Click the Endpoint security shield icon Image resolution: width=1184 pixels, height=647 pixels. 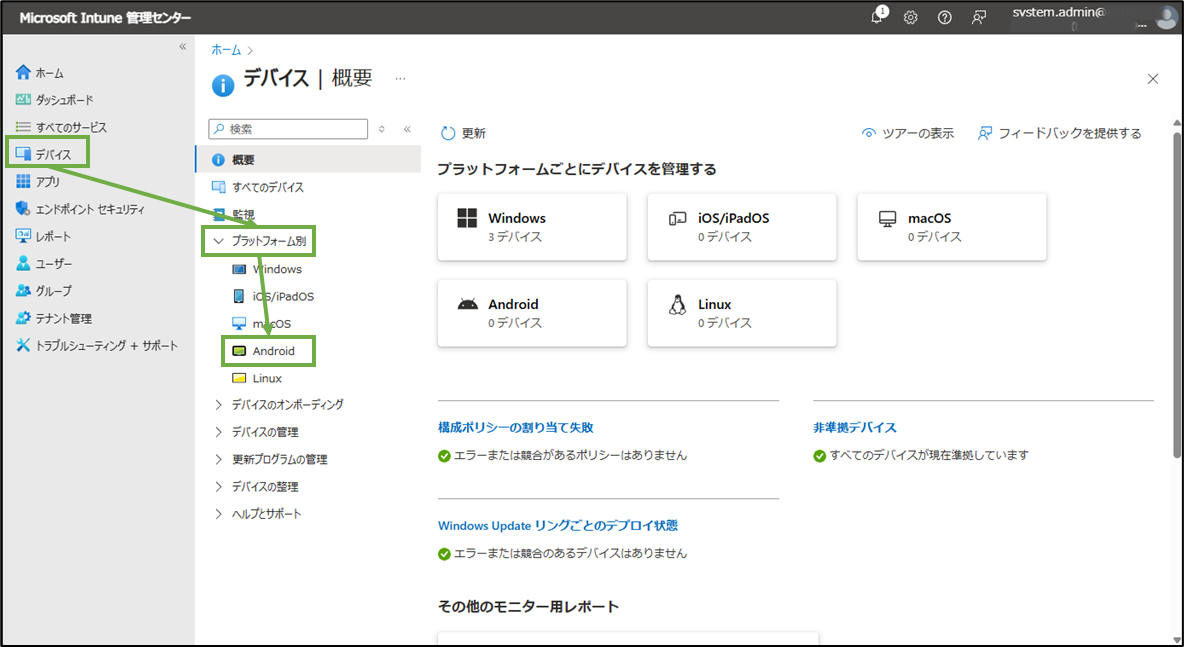pyautogui.click(x=23, y=209)
